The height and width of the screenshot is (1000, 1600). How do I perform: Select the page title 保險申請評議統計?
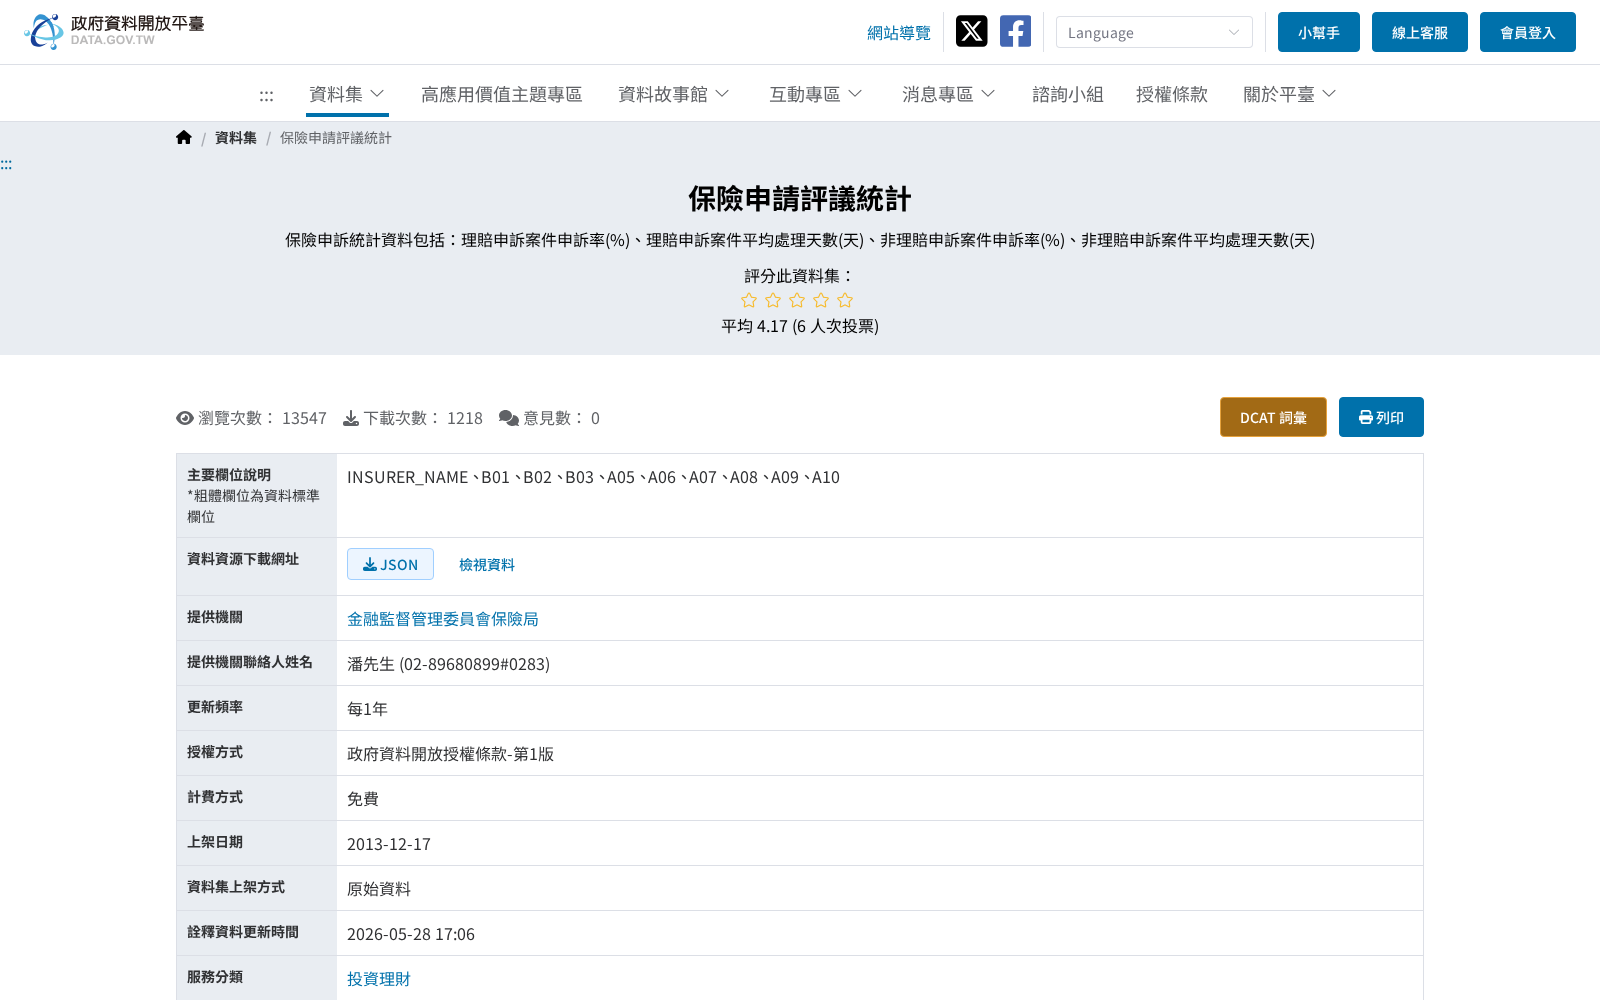[800, 199]
